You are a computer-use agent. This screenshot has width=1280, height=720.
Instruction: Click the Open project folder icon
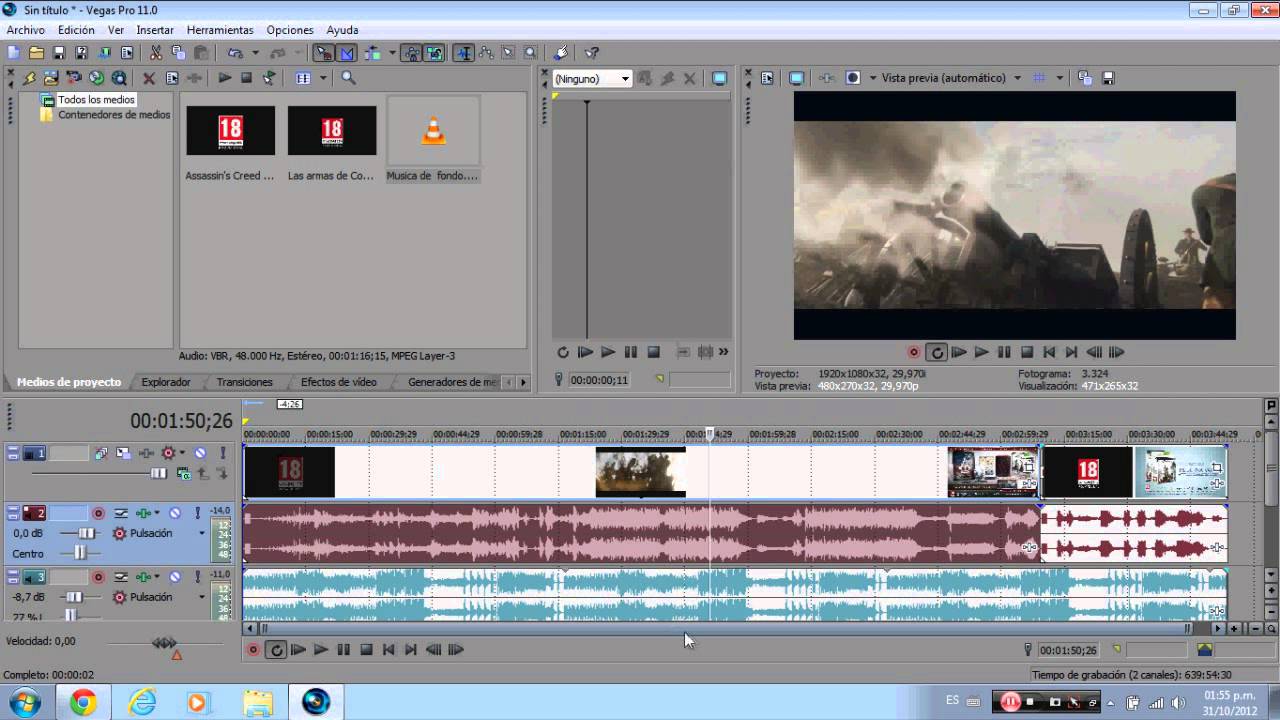pos(36,53)
